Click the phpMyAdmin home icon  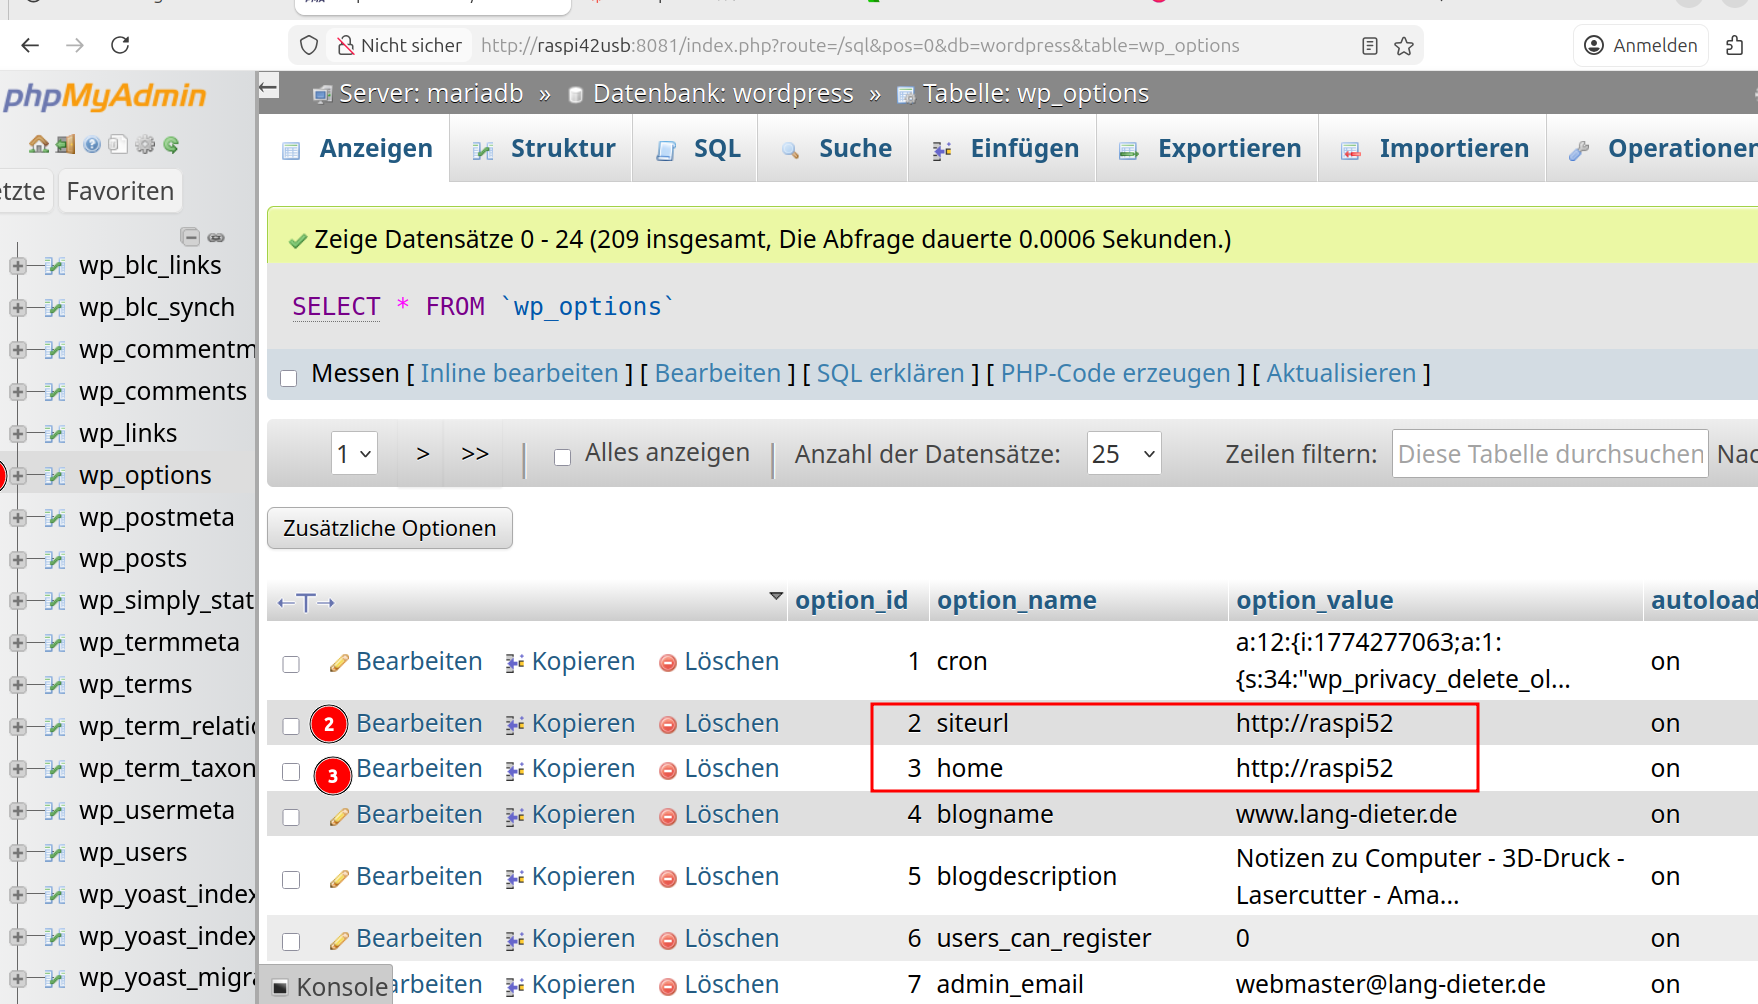39,144
